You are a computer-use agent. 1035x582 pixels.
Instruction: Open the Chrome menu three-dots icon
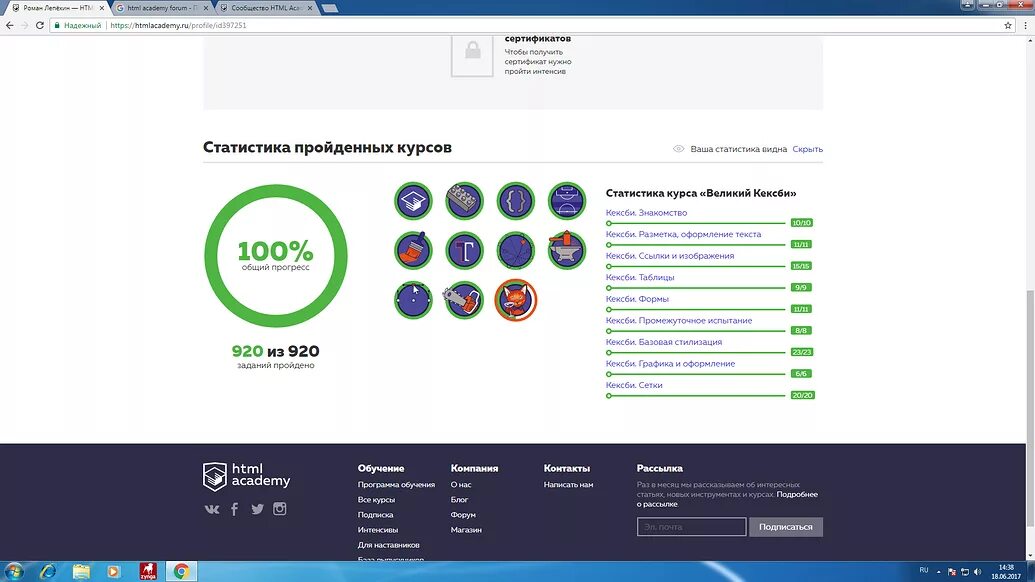(1025, 25)
